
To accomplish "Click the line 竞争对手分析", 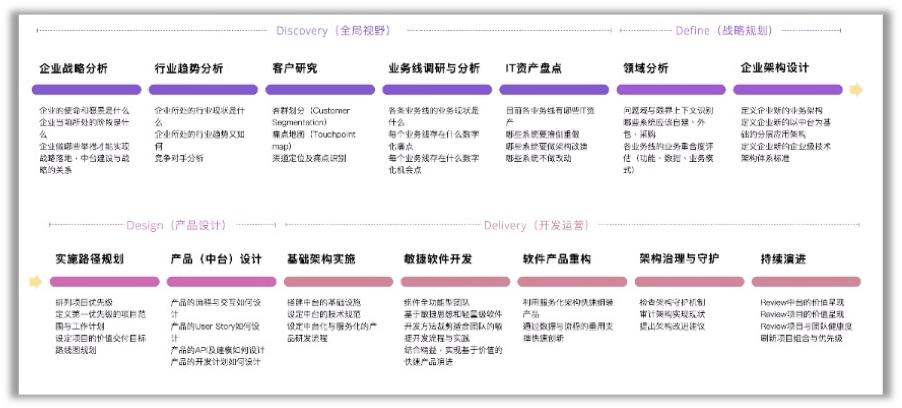I will click(179, 158).
